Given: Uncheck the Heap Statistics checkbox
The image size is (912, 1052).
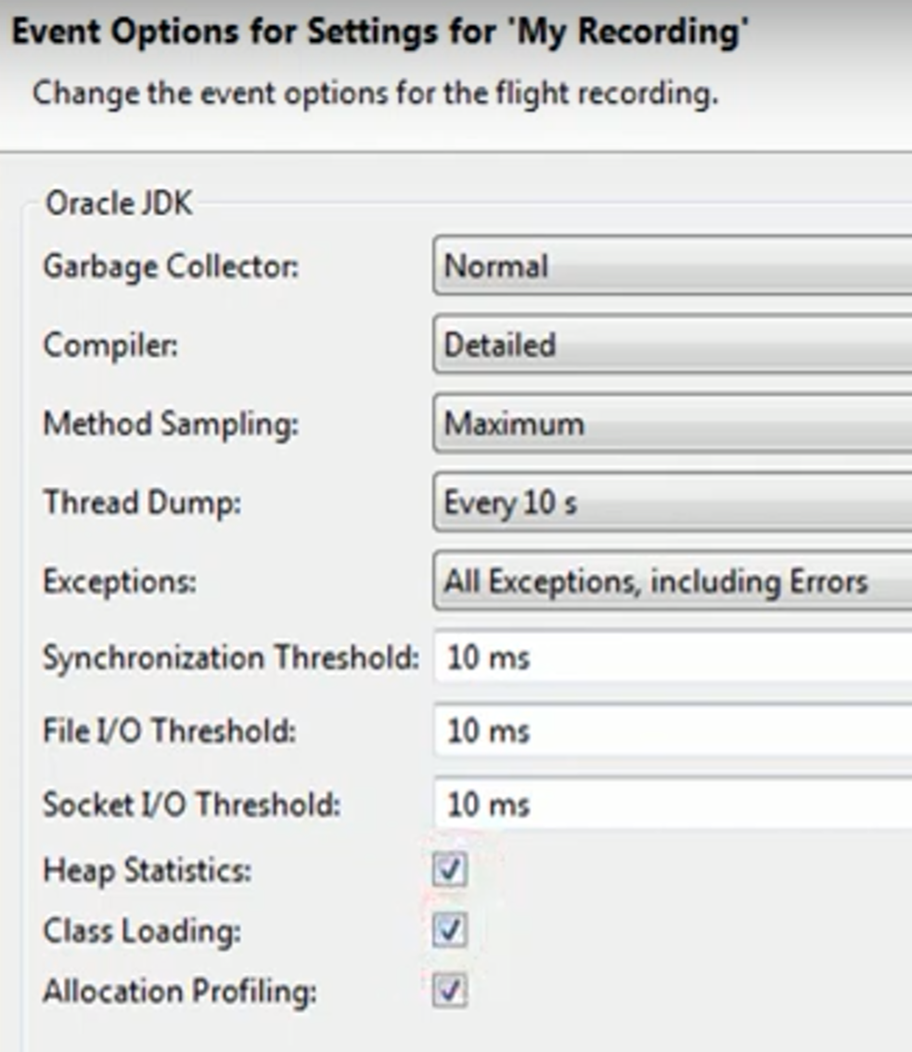Looking at the screenshot, I should (x=450, y=870).
